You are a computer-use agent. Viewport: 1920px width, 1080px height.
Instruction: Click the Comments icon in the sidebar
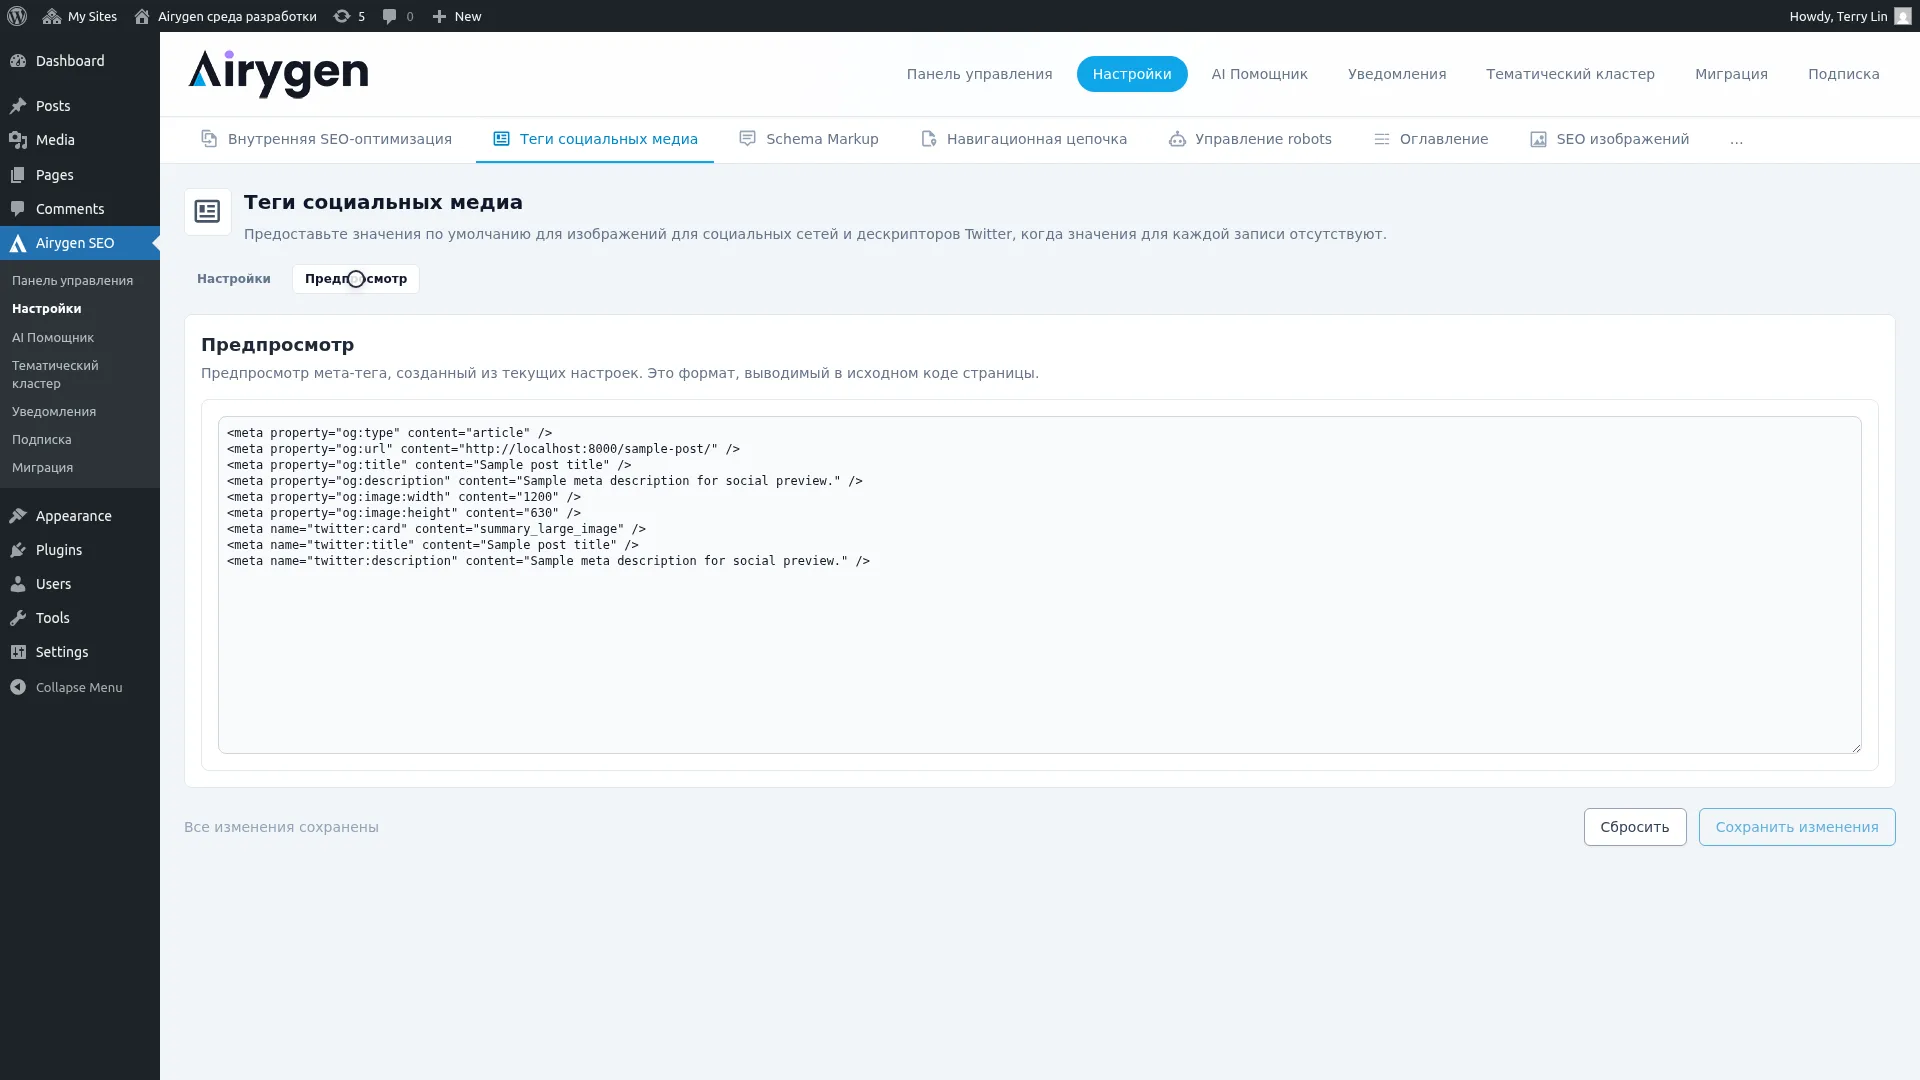(x=18, y=209)
